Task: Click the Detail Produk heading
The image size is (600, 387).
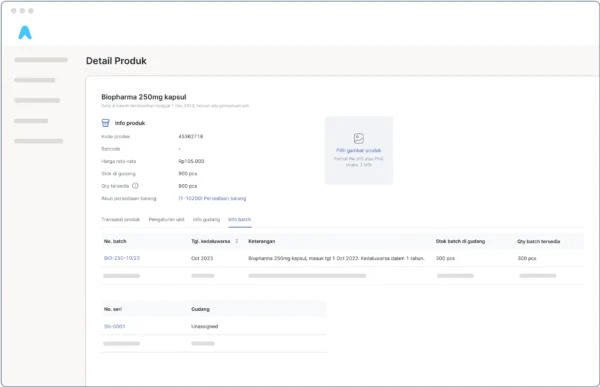Action: pos(116,61)
